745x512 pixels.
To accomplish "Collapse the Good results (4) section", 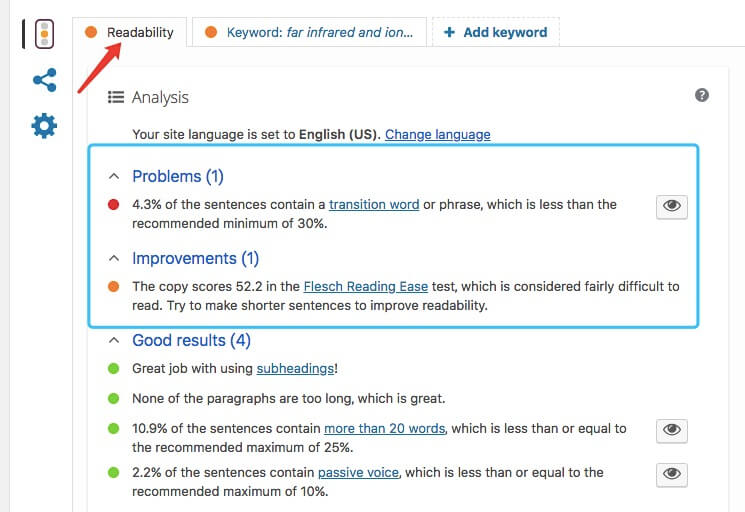I will click(114, 340).
